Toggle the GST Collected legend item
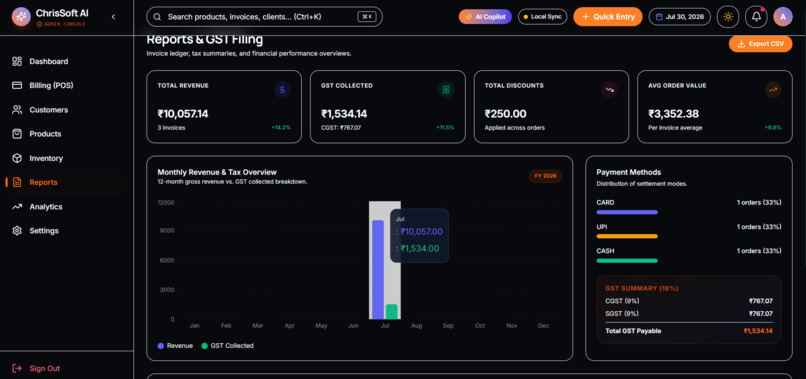Viewport: 806px width, 379px height. [227, 346]
